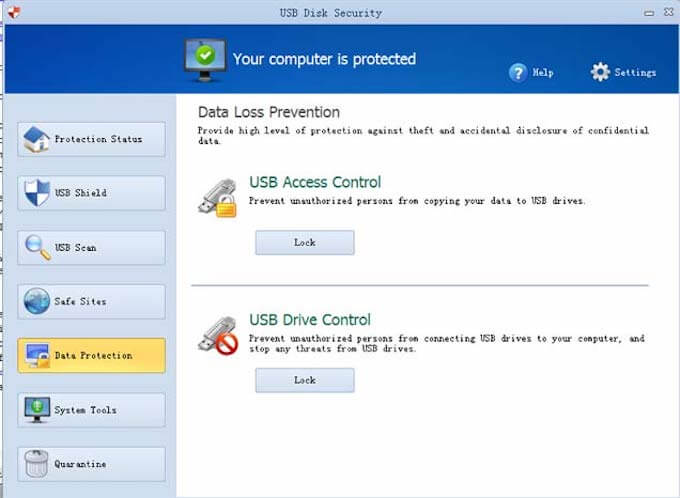Click the Data Protection lock icon
The image size is (680, 498).
pyautogui.click(x=36, y=355)
